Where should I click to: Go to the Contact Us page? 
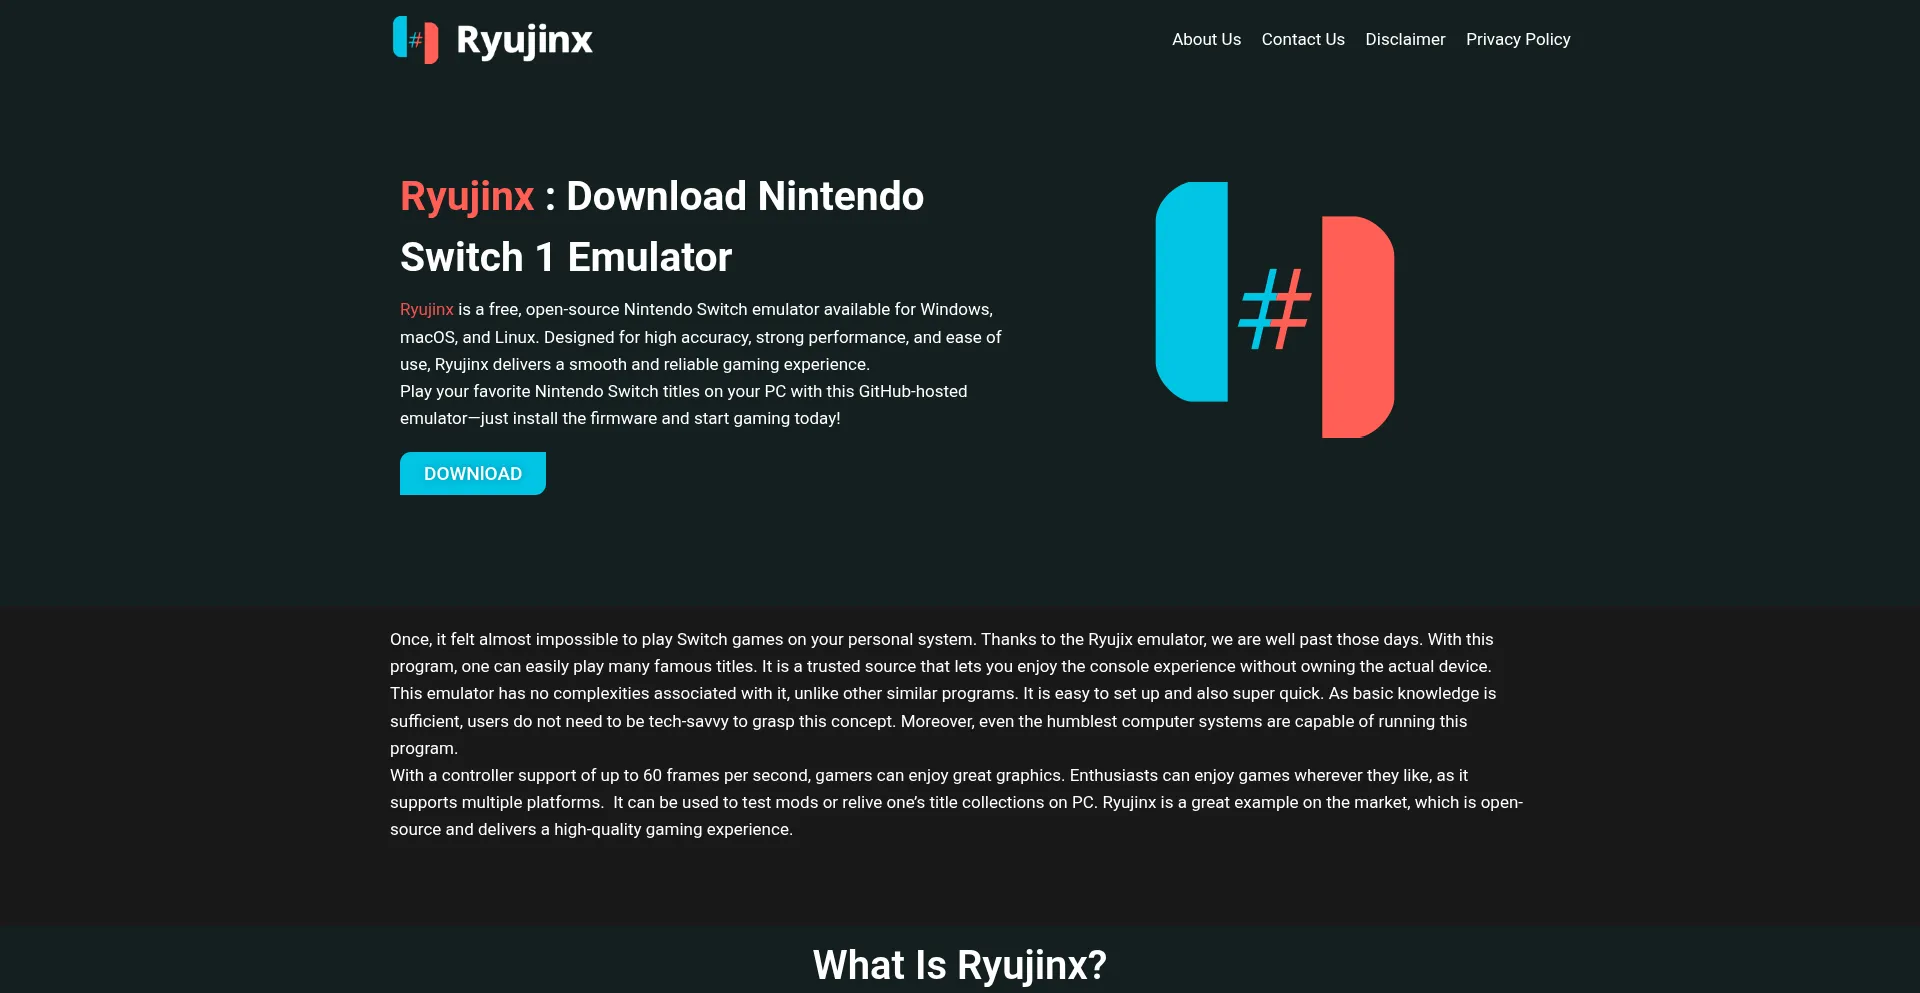coord(1303,39)
